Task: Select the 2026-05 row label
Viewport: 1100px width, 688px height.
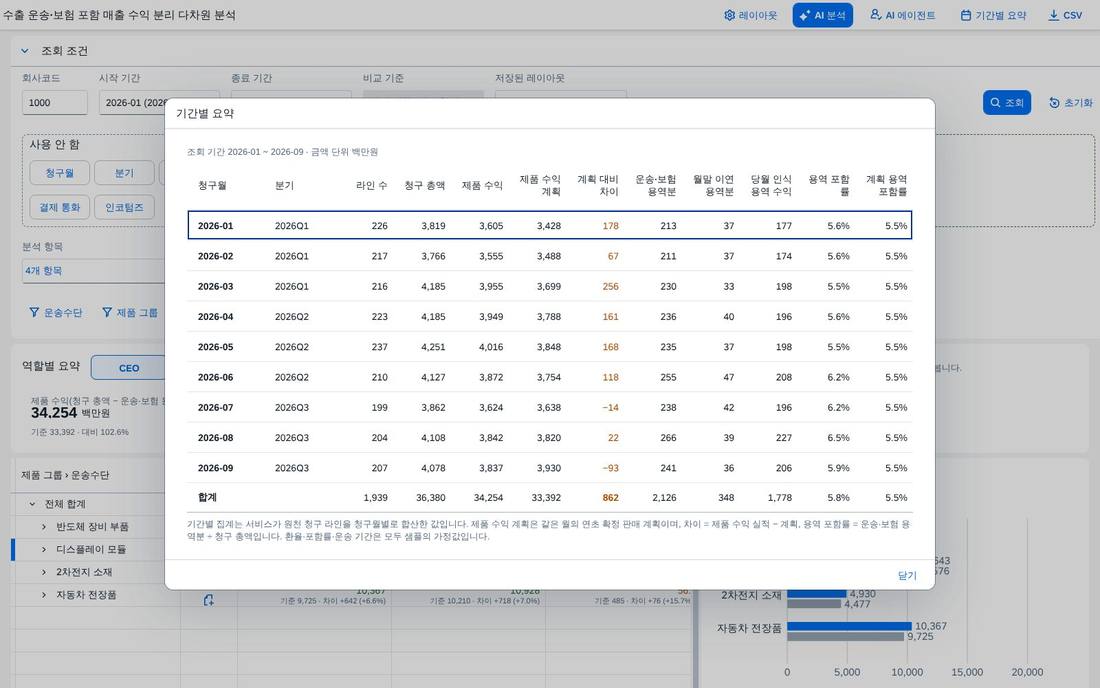Action: [215, 347]
